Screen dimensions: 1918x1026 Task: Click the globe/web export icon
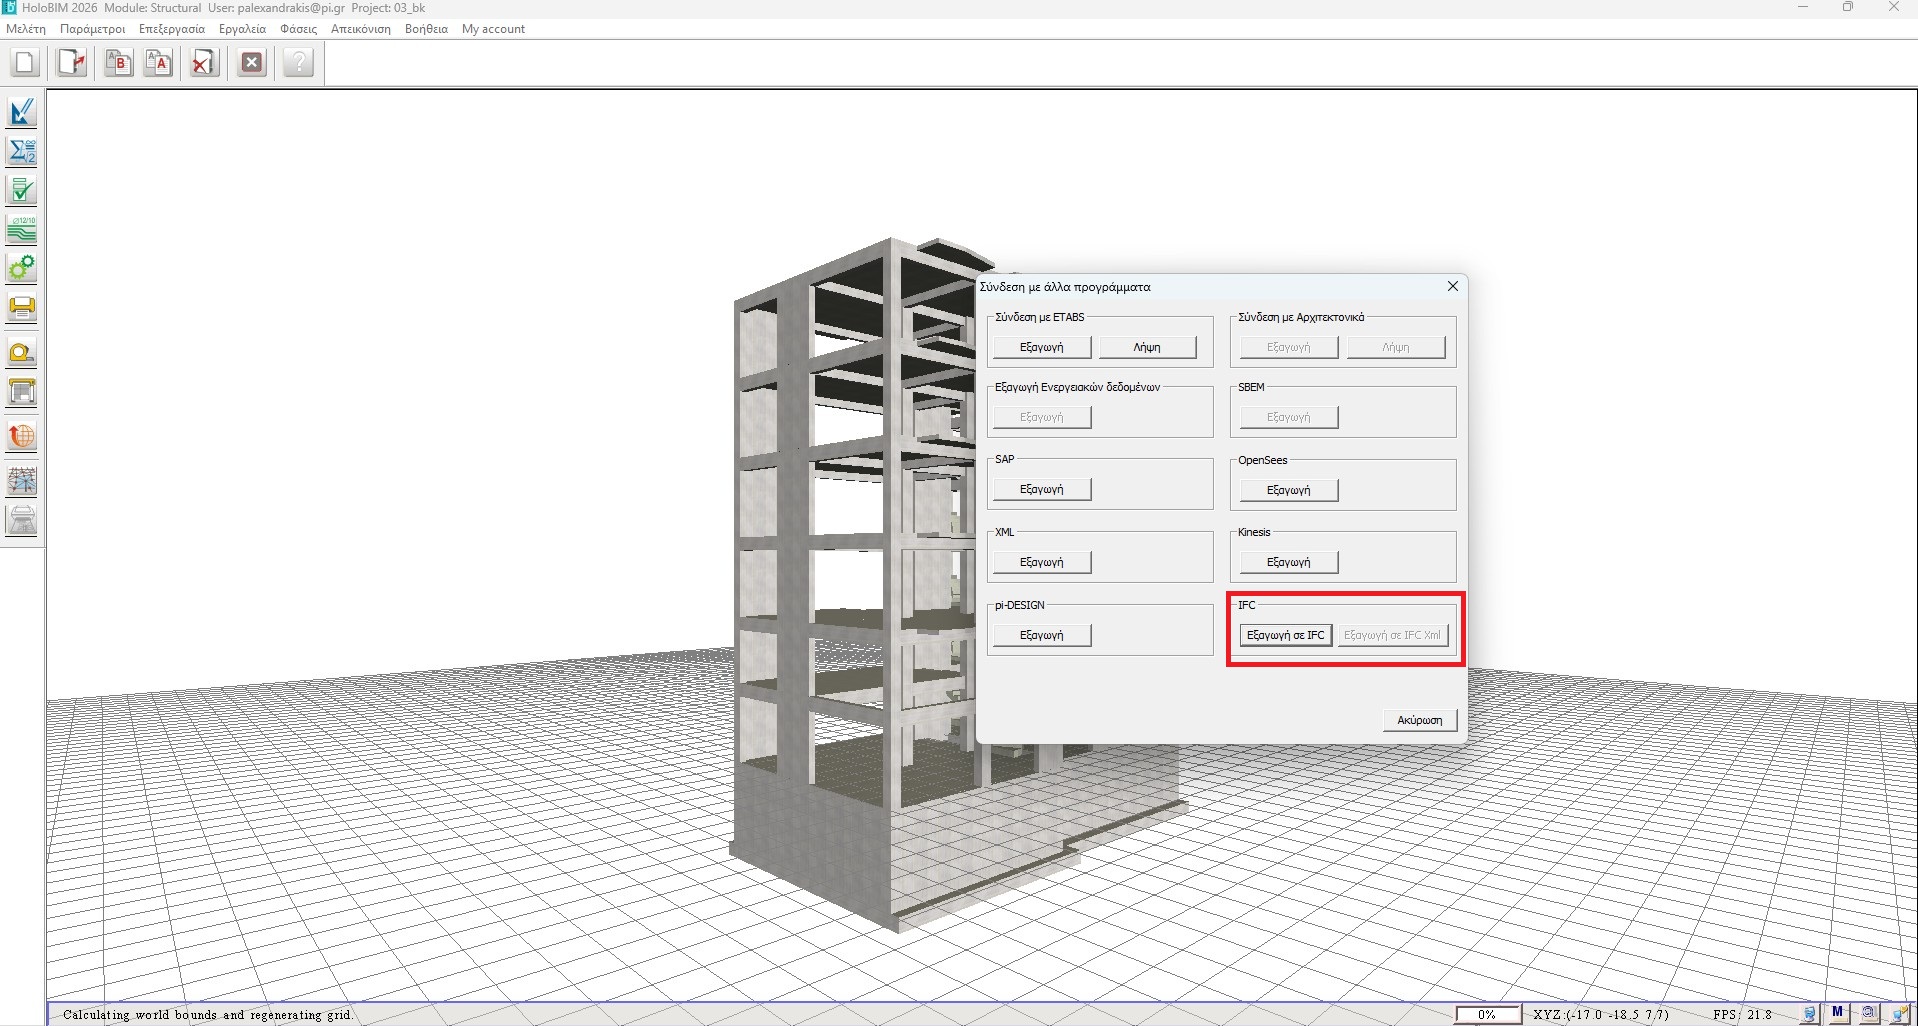pos(22,437)
